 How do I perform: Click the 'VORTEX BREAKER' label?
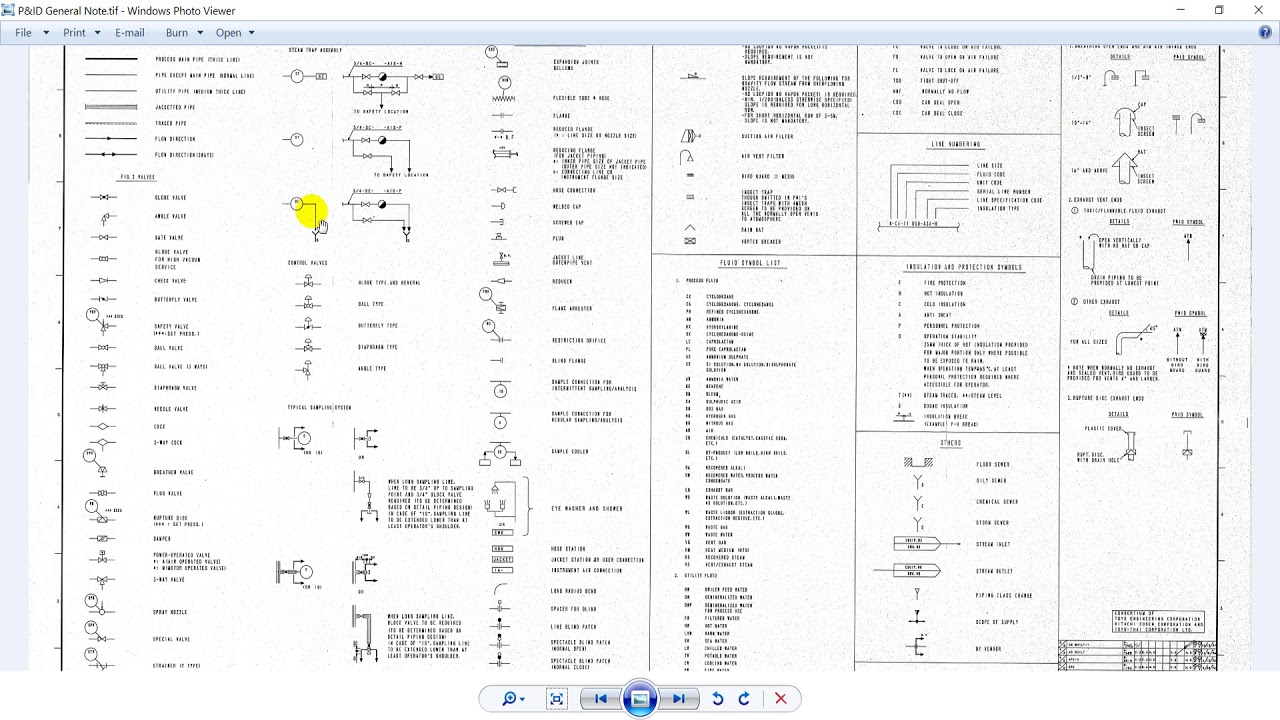[x=759, y=241]
